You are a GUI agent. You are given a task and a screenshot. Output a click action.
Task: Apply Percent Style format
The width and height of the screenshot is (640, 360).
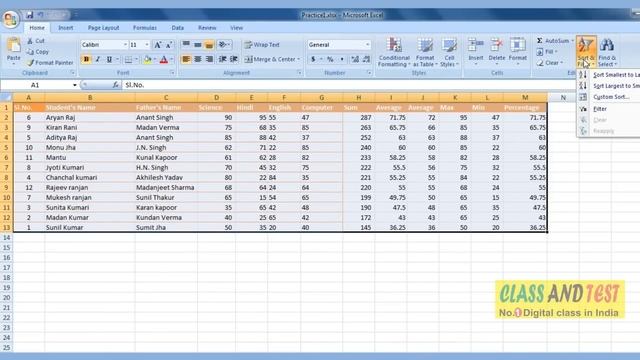pyautogui.click(x=330, y=60)
